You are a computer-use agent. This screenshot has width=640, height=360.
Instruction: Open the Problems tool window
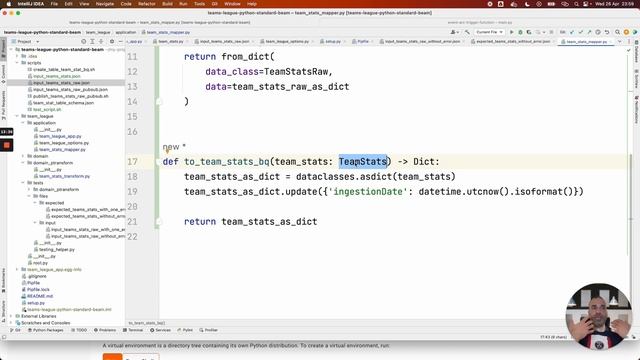[105, 330]
